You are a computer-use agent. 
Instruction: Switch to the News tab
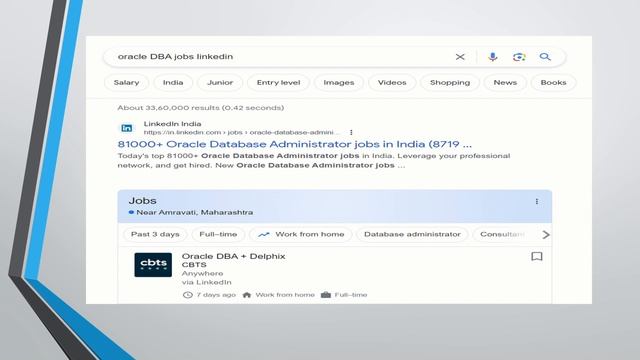(505, 82)
